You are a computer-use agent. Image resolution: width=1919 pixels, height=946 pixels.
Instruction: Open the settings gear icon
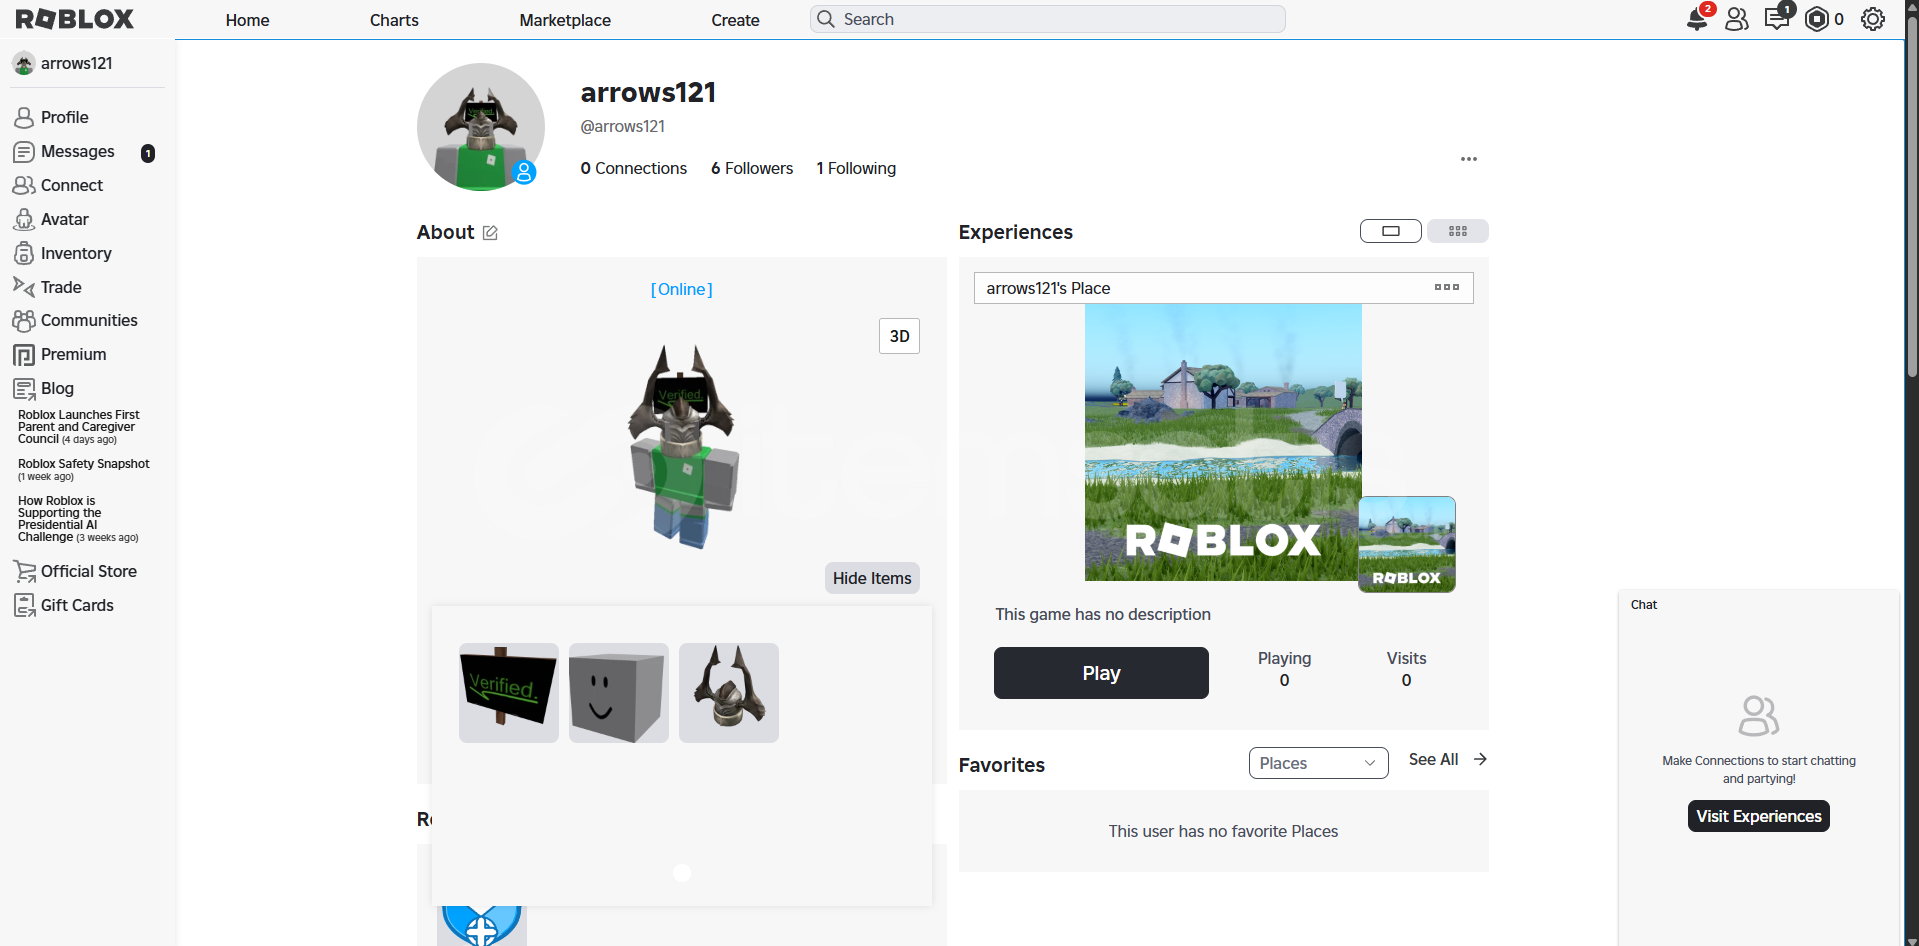[x=1873, y=19]
